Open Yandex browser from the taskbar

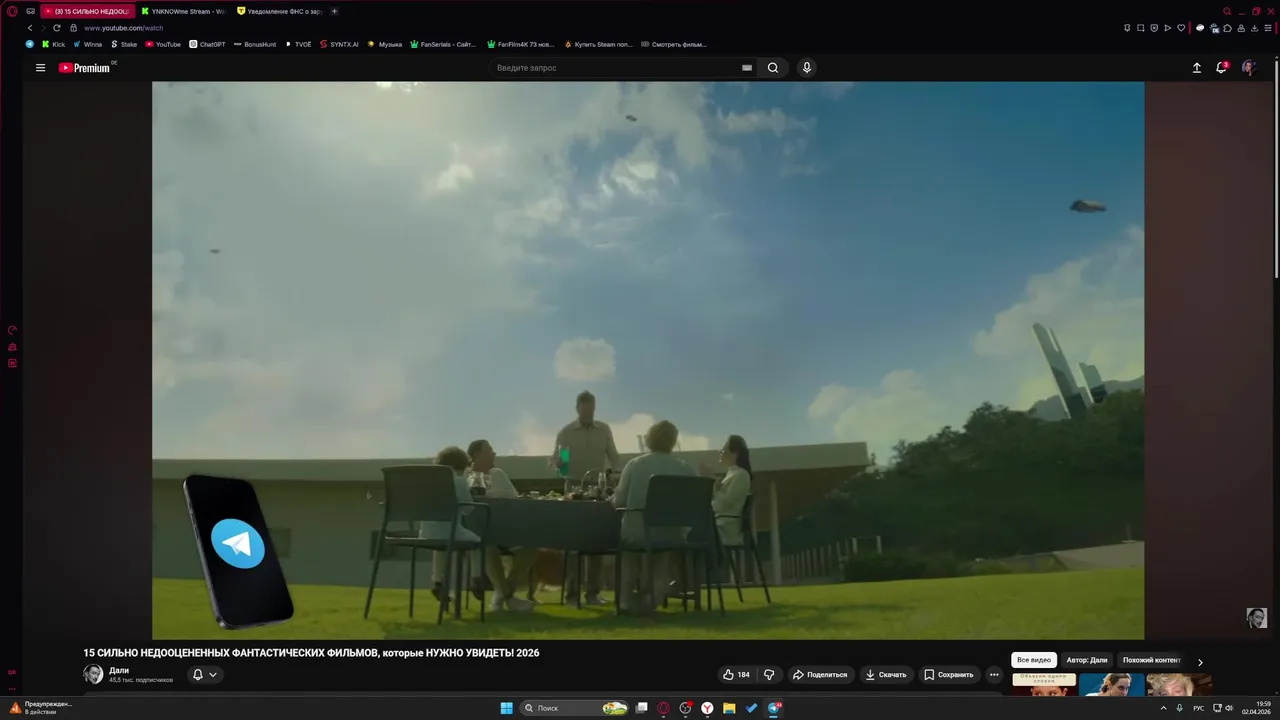(707, 708)
